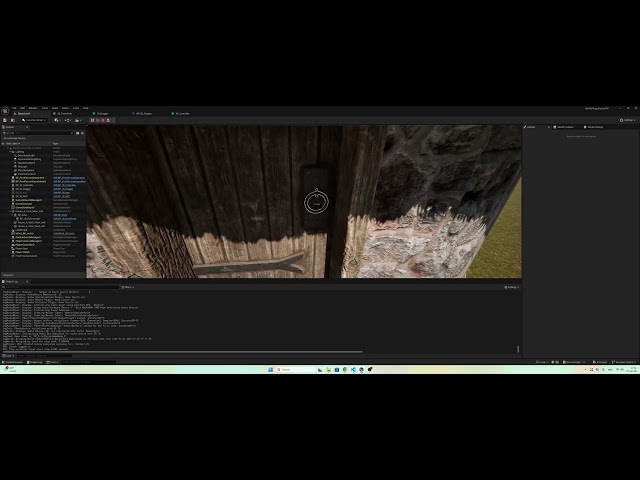Open the Help menu
640x480 pixels.
[86, 108]
